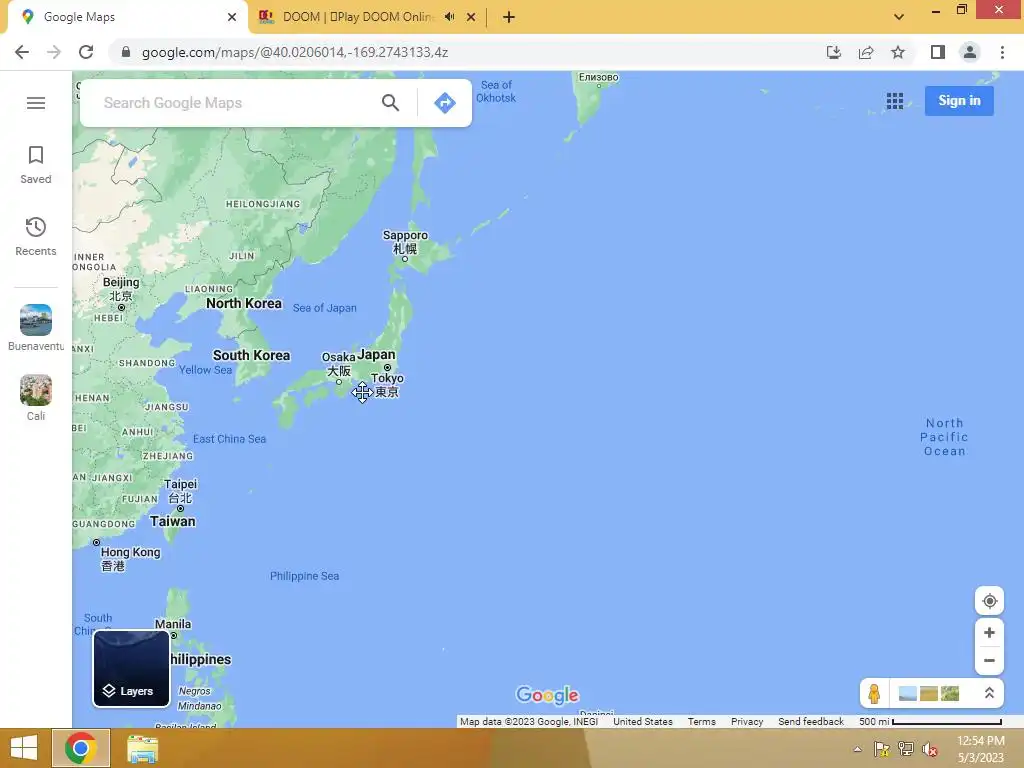This screenshot has width=1024, height=768.
Task: Click the install app icon in address bar
Action: [x=834, y=52]
